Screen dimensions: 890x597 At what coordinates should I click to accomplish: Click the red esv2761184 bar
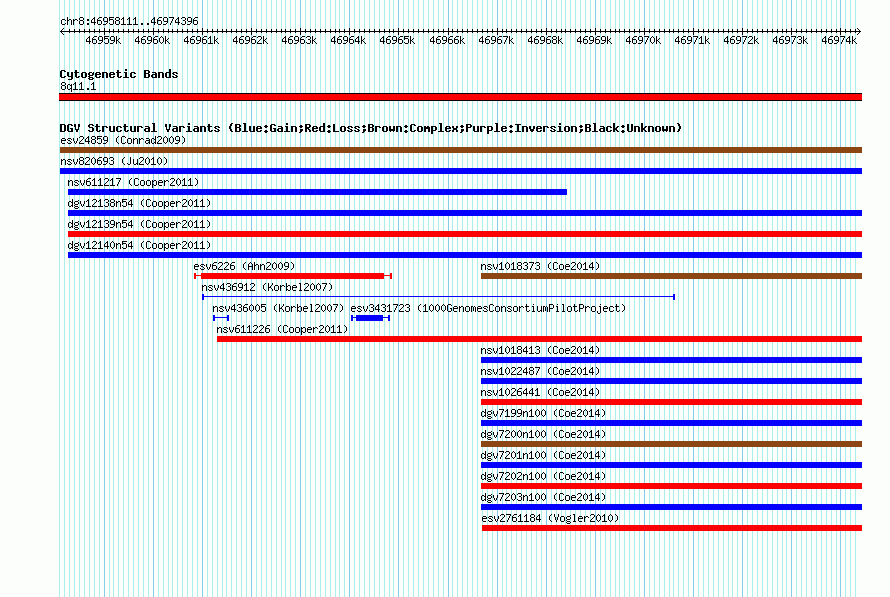coord(672,528)
